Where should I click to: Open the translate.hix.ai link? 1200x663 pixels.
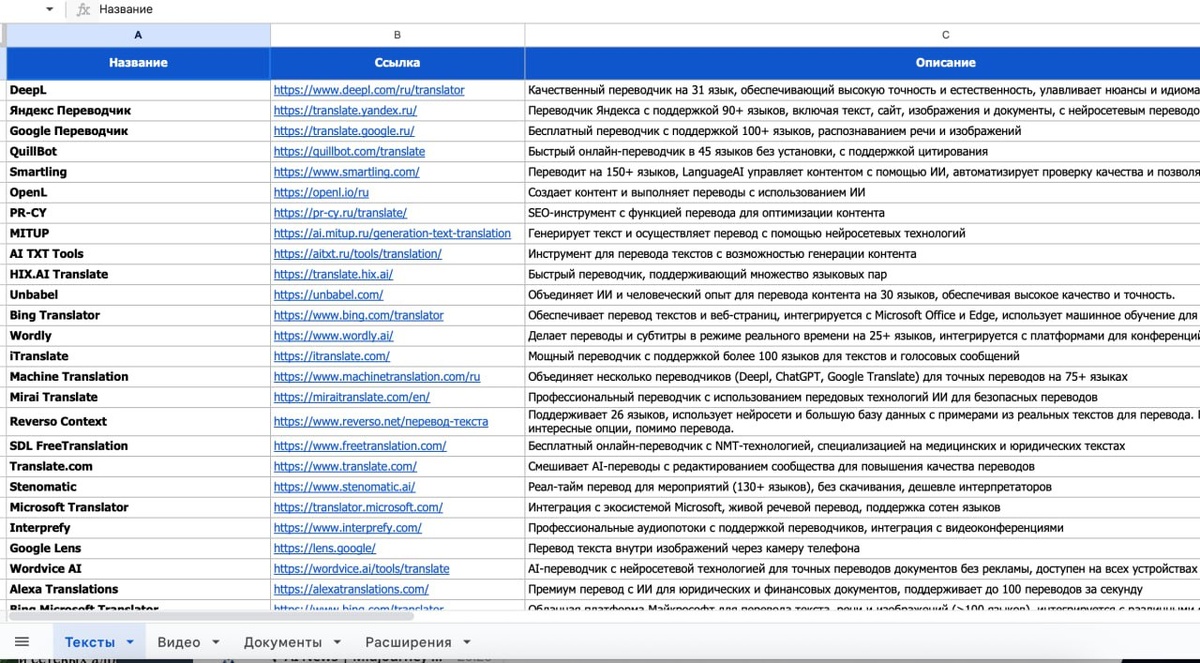pyautogui.click(x=333, y=274)
